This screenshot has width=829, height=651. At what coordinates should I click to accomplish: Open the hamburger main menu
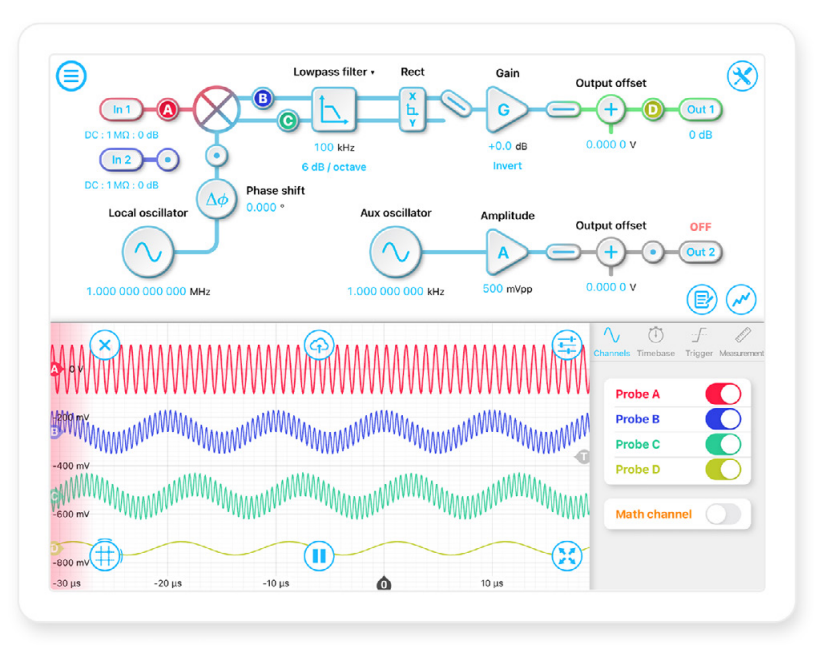(71, 75)
